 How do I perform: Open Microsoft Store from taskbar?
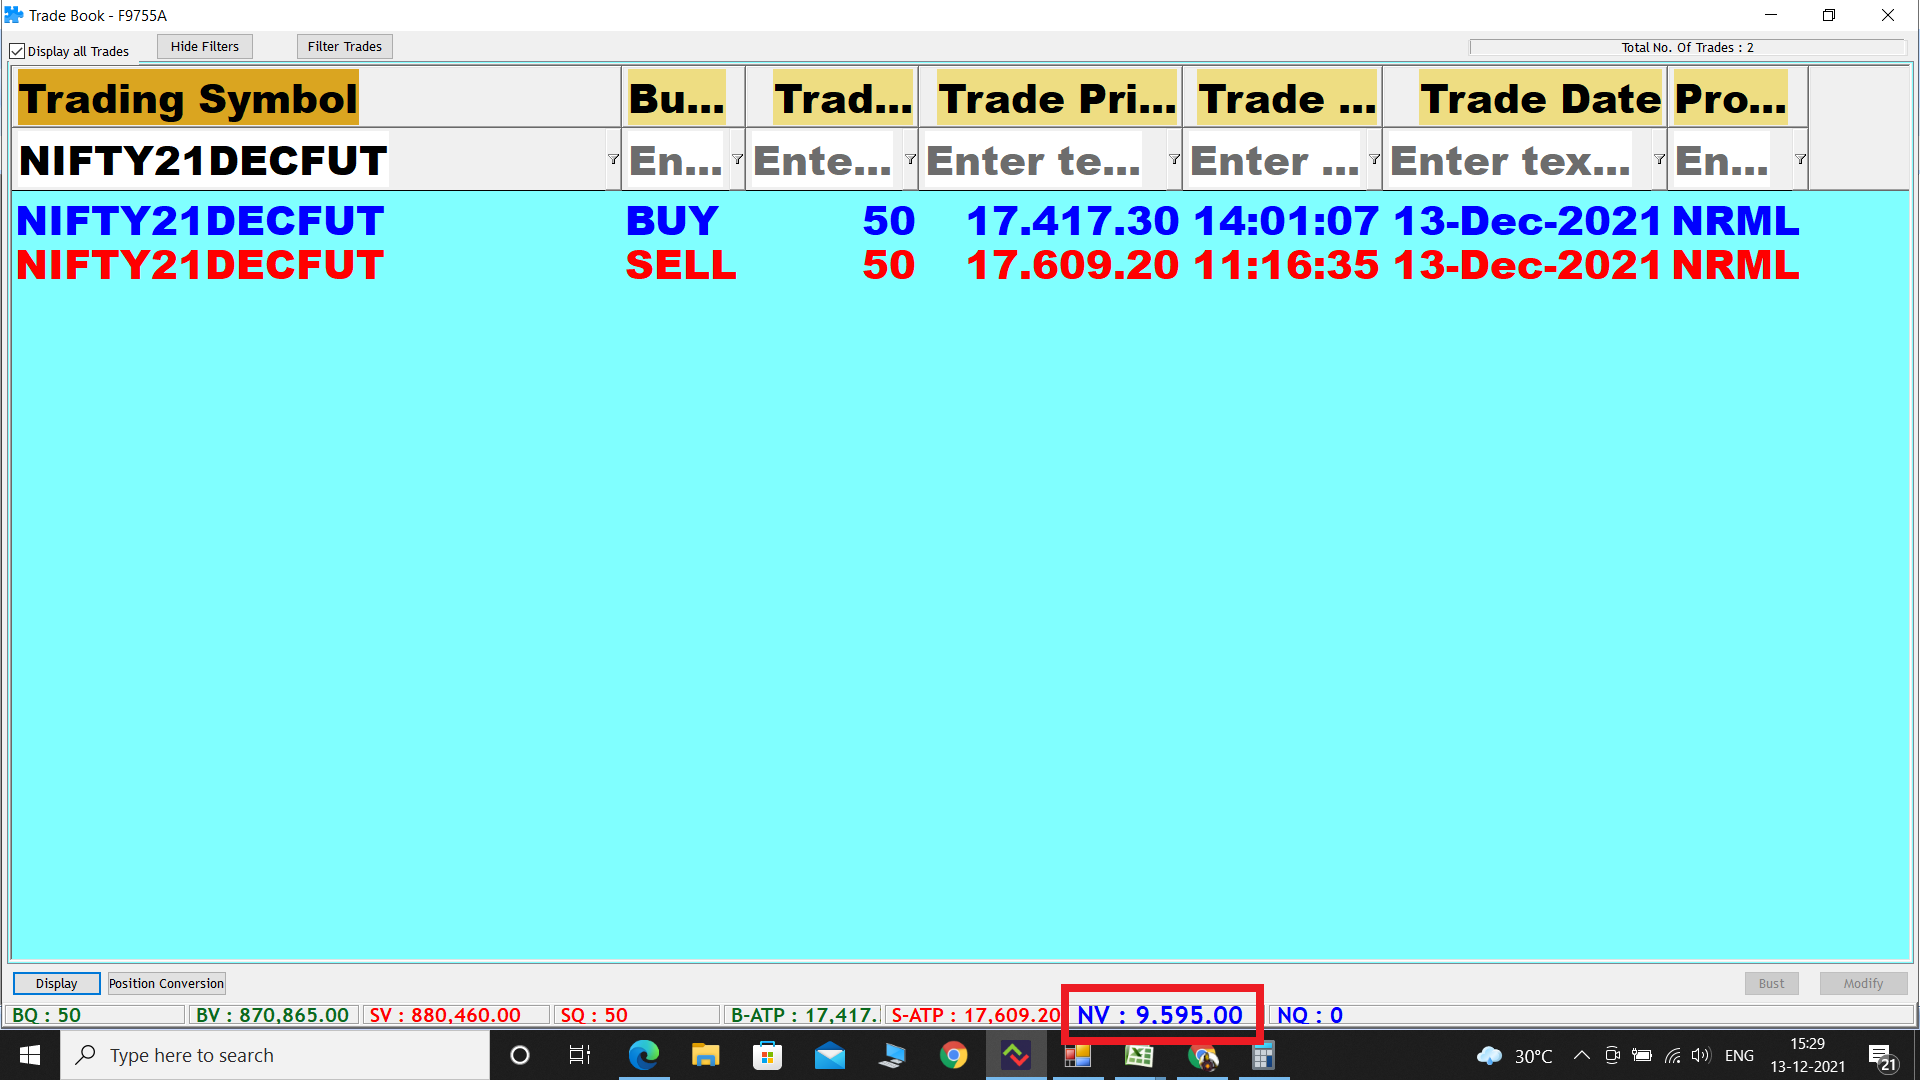[767, 1055]
